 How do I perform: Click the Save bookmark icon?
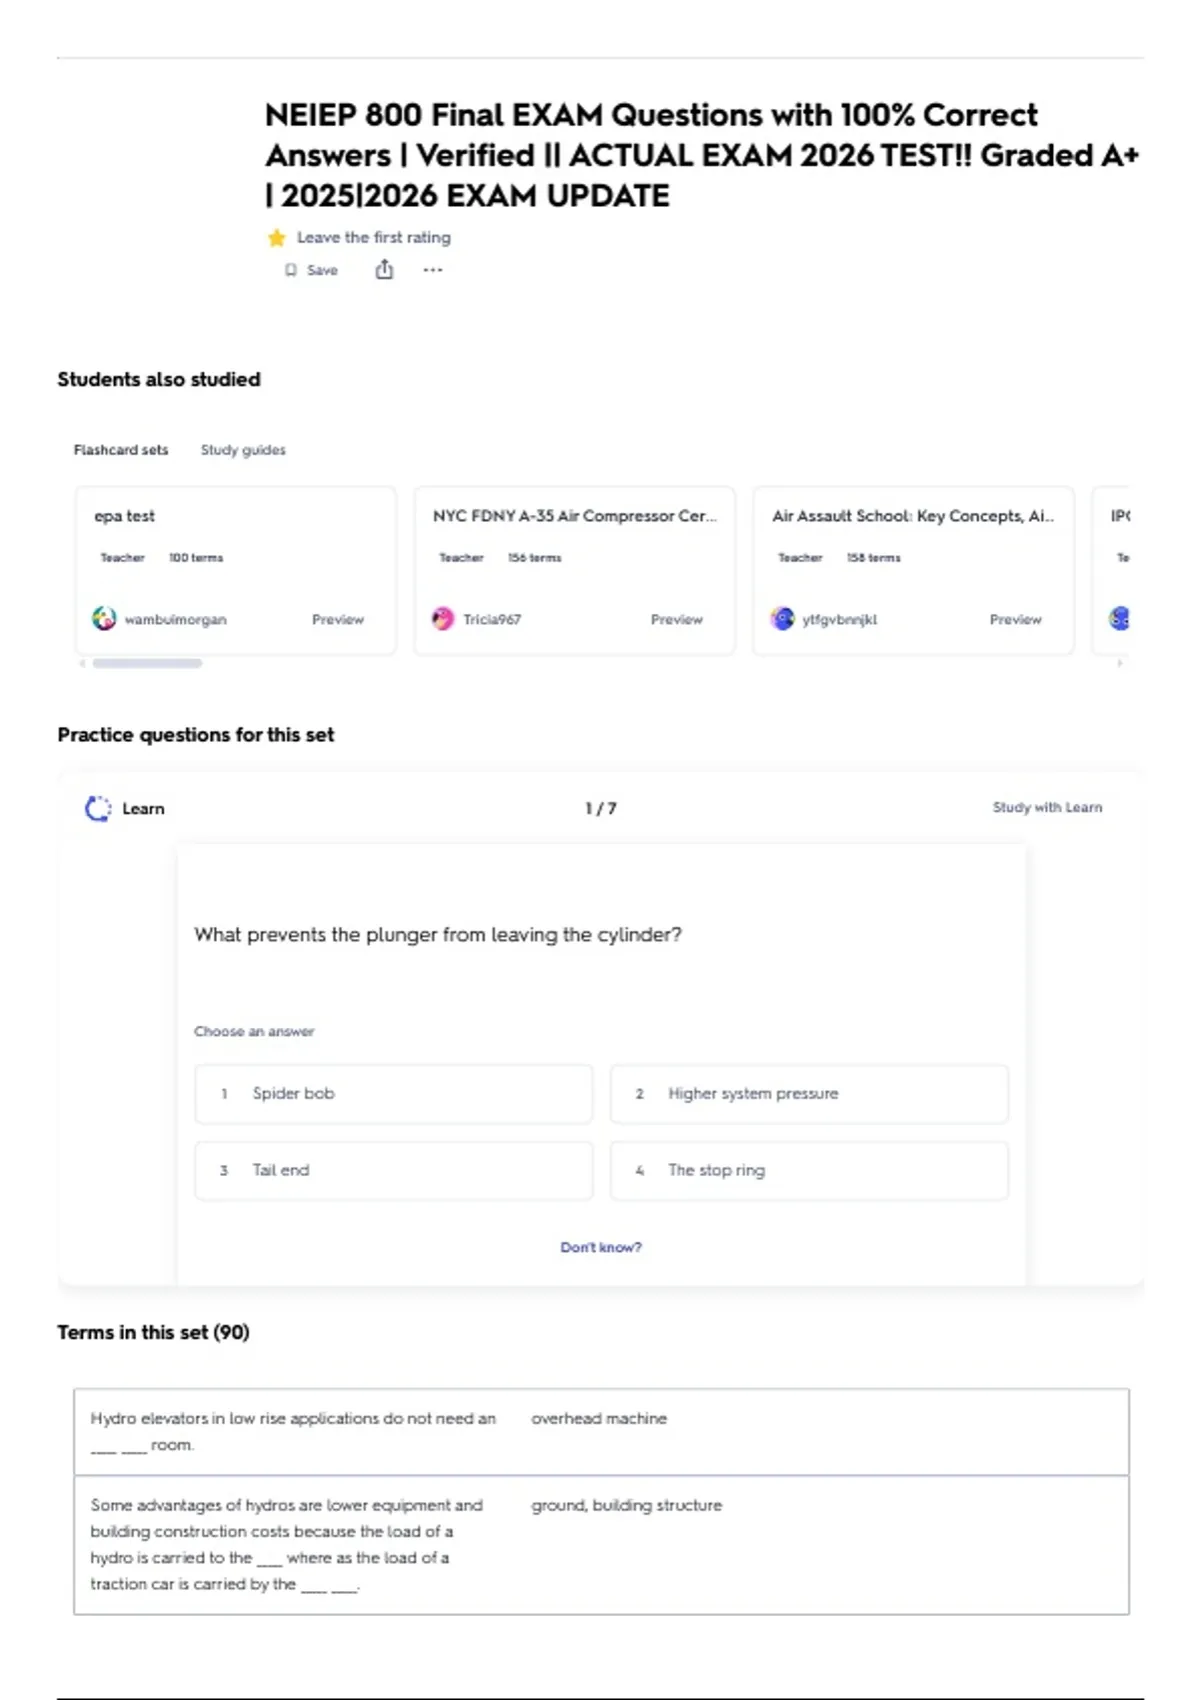[291, 270]
